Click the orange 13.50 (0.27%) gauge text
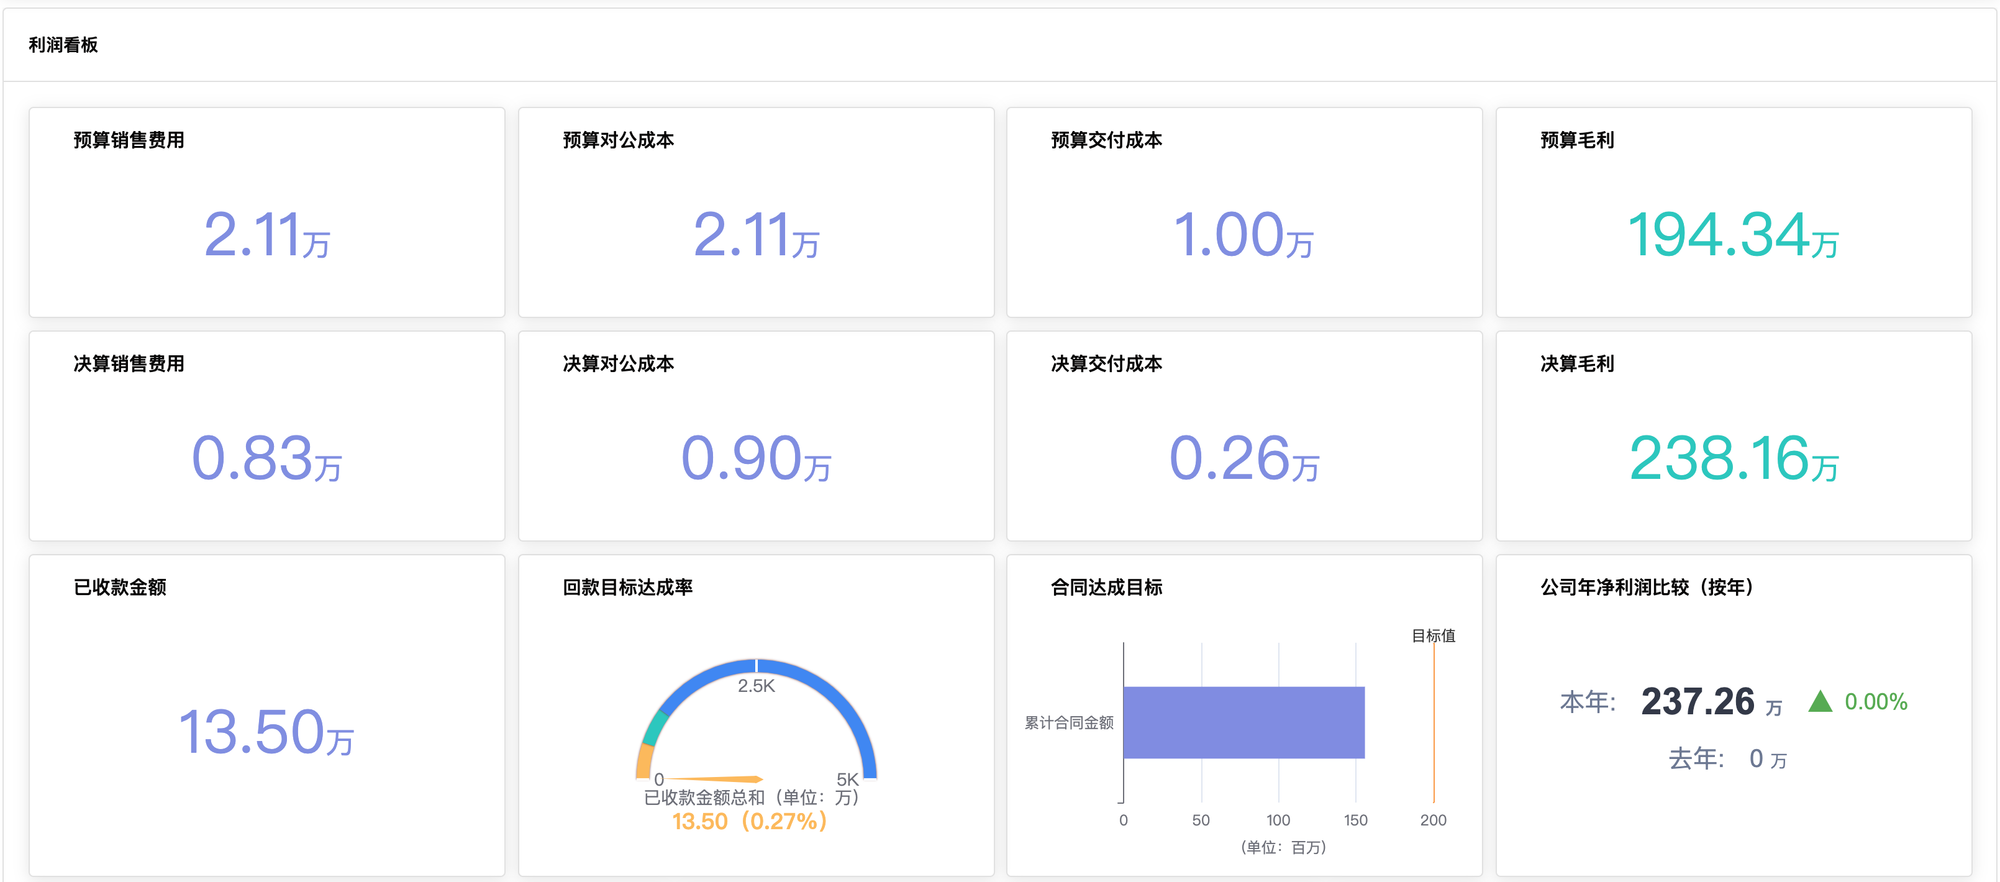The width and height of the screenshot is (2000, 882). [749, 822]
